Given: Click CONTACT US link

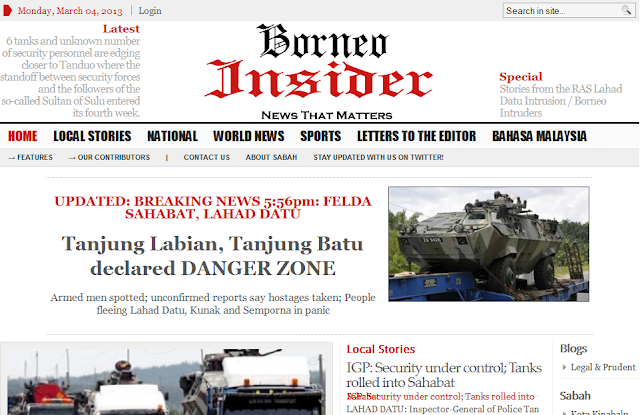Looking at the screenshot, I should pos(207,157).
